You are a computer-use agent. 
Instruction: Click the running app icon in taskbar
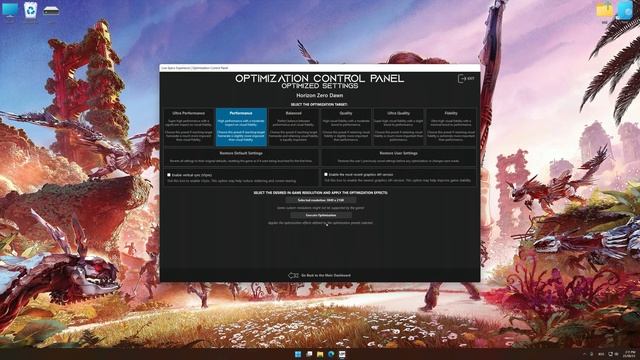point(342,354)
